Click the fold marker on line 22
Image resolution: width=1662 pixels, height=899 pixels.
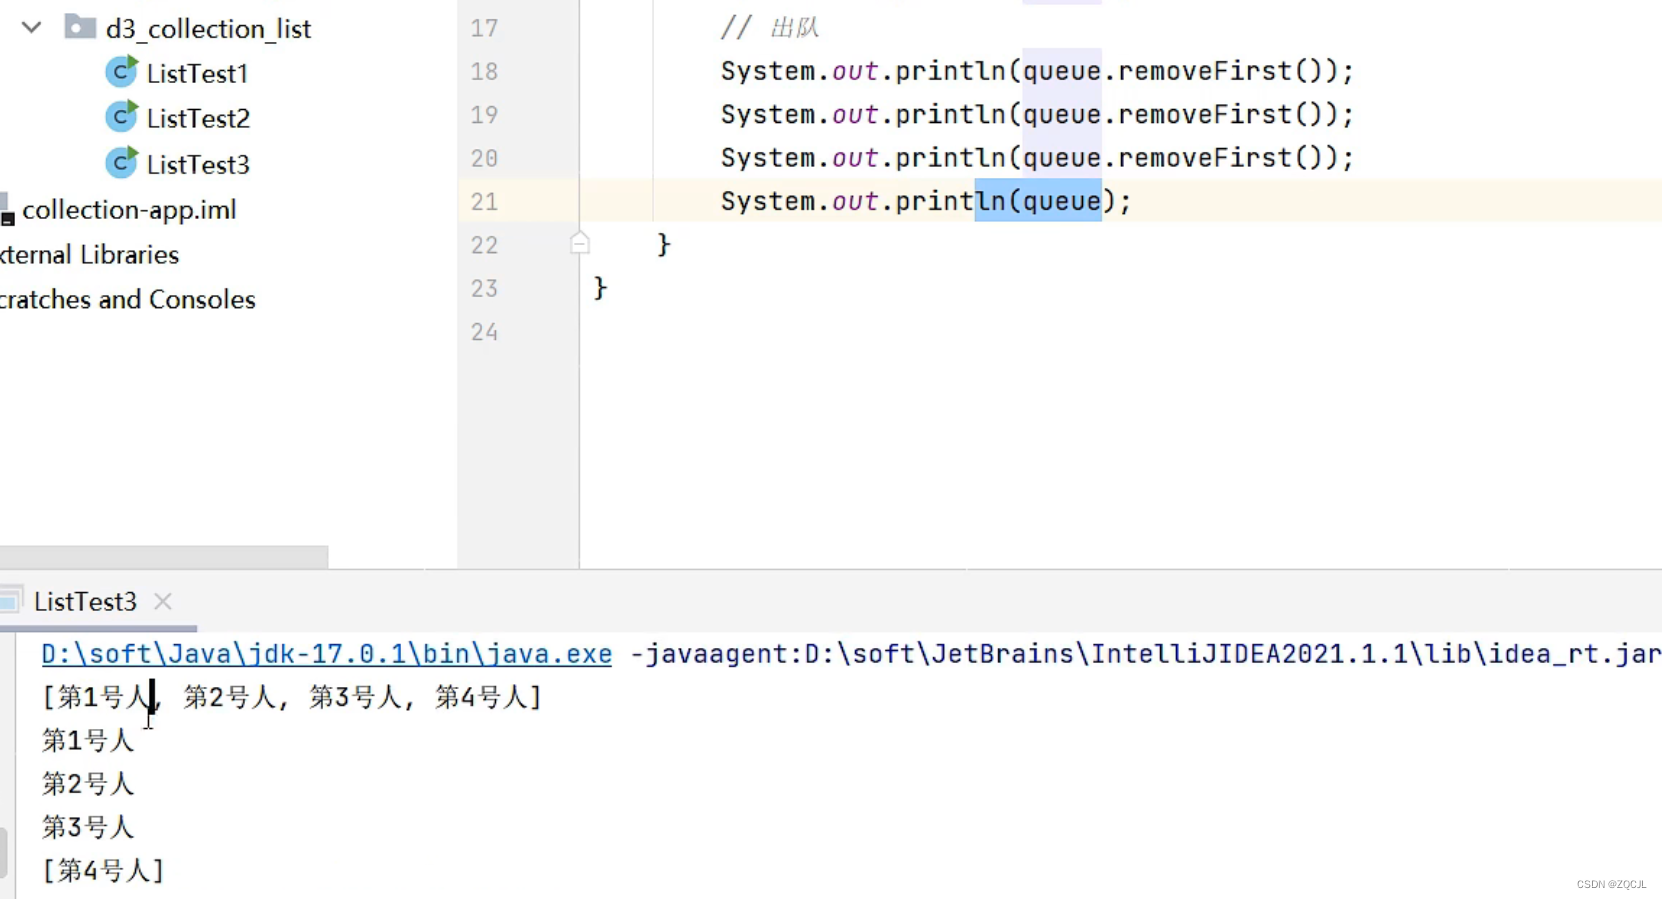(x=579, y=243)
